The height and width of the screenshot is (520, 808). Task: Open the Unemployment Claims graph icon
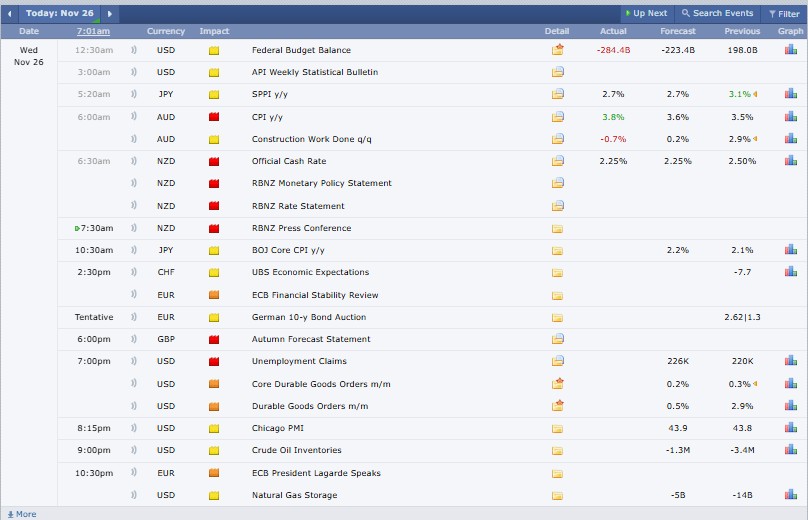(790, 361)
